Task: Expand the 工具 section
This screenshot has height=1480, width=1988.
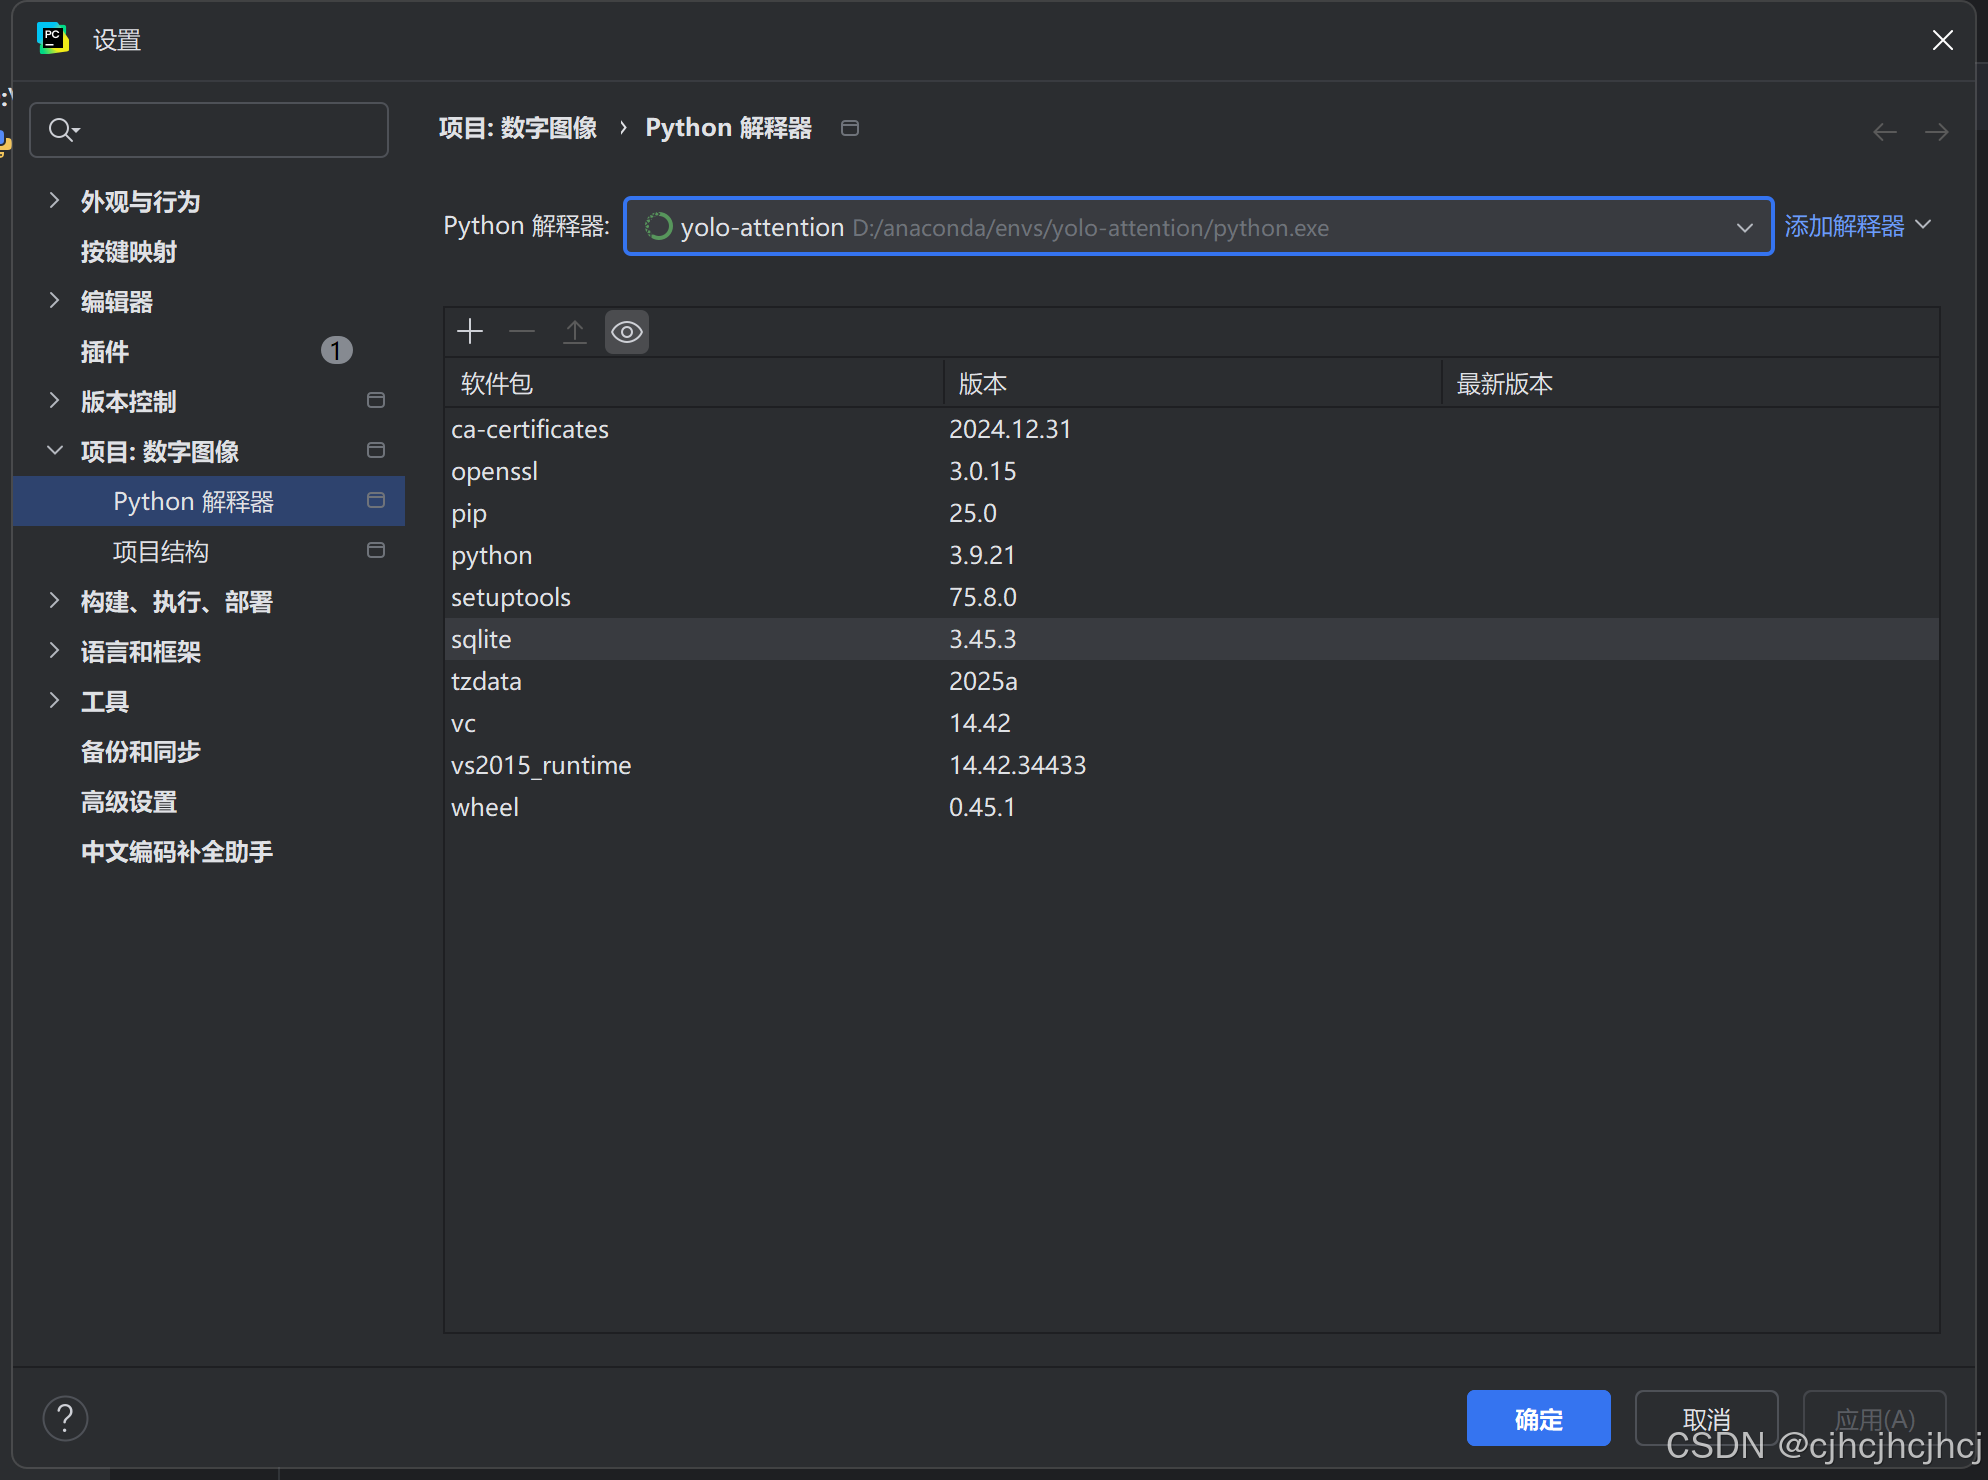Action: pyautogui.click(x=55, y=701)
